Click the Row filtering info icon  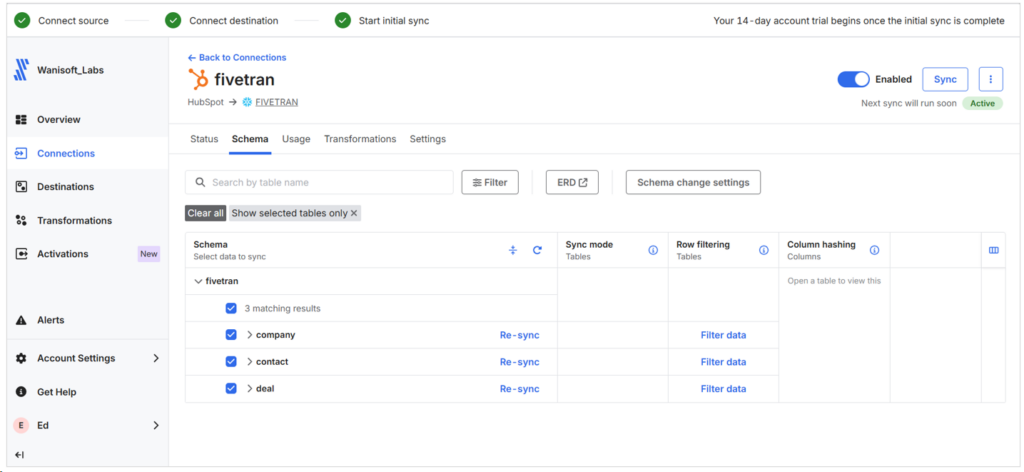tap(763, 250)
